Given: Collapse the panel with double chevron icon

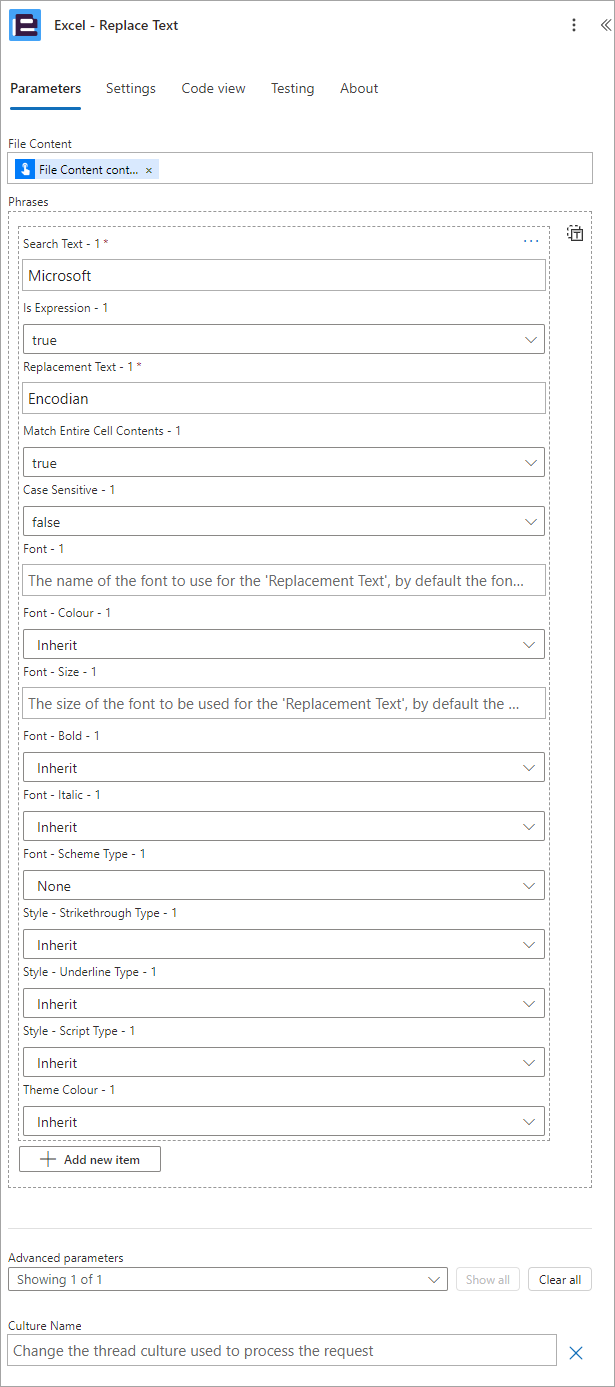Looking at the screenshot, I should [605, 25].
